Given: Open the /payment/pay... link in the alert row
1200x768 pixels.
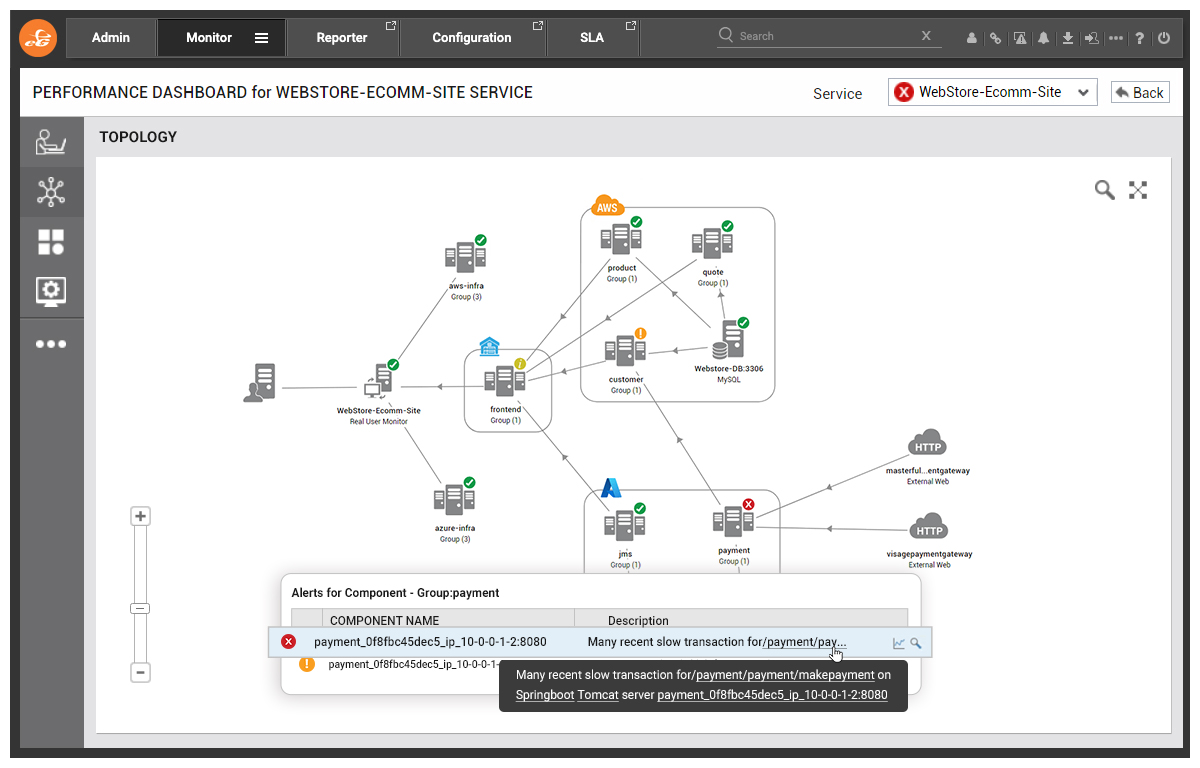Looking at the screenshot, I should [805, 642].
